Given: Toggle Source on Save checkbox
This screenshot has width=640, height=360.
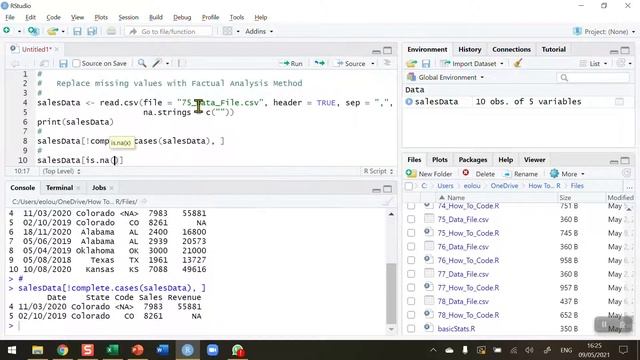Looking at the screenshot, I should (x=76, y=63).
